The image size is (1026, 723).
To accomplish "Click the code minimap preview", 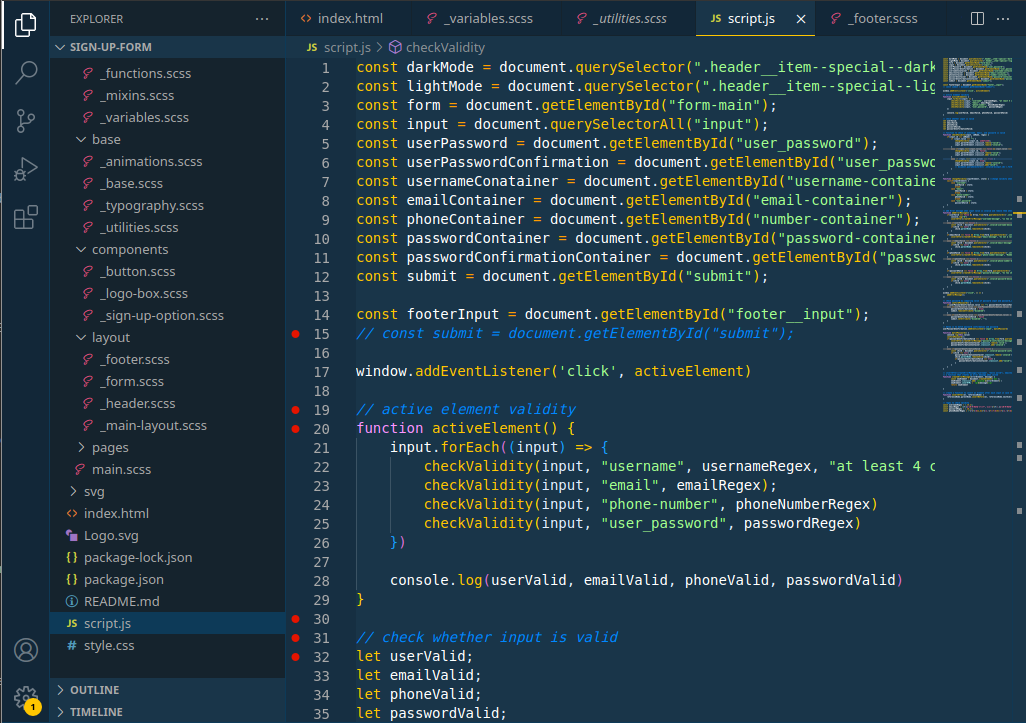I will (978, 236).
